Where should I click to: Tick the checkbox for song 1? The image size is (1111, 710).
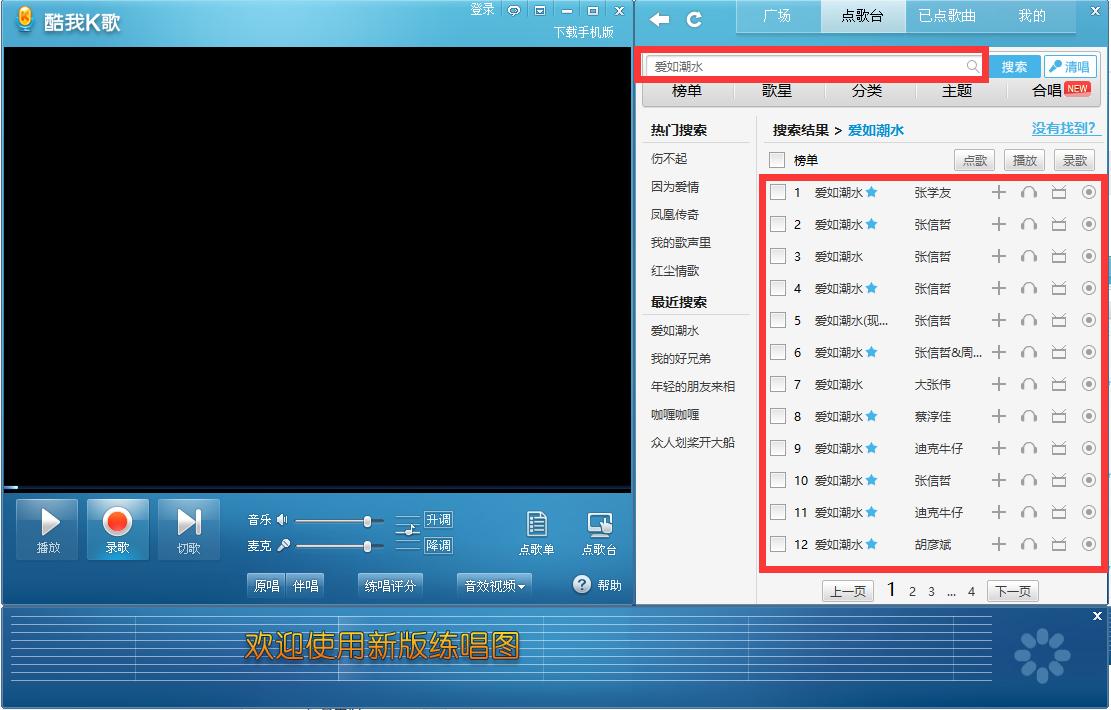[778, 192]
